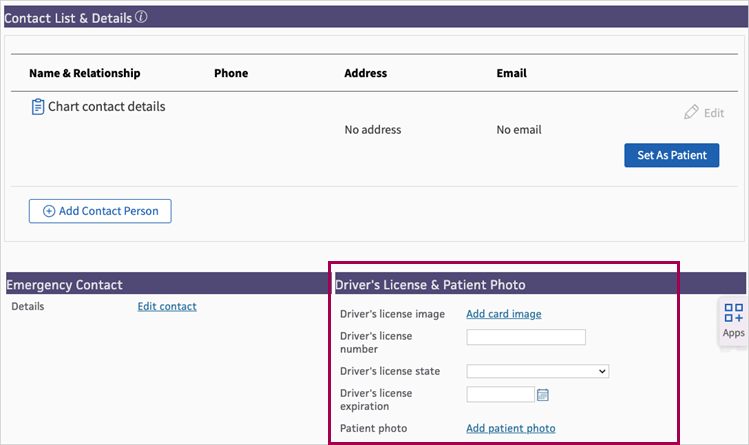Viewport: 749px width, 445px height.
Task: Select the Chart contact details text
Action: pos(107,106)
